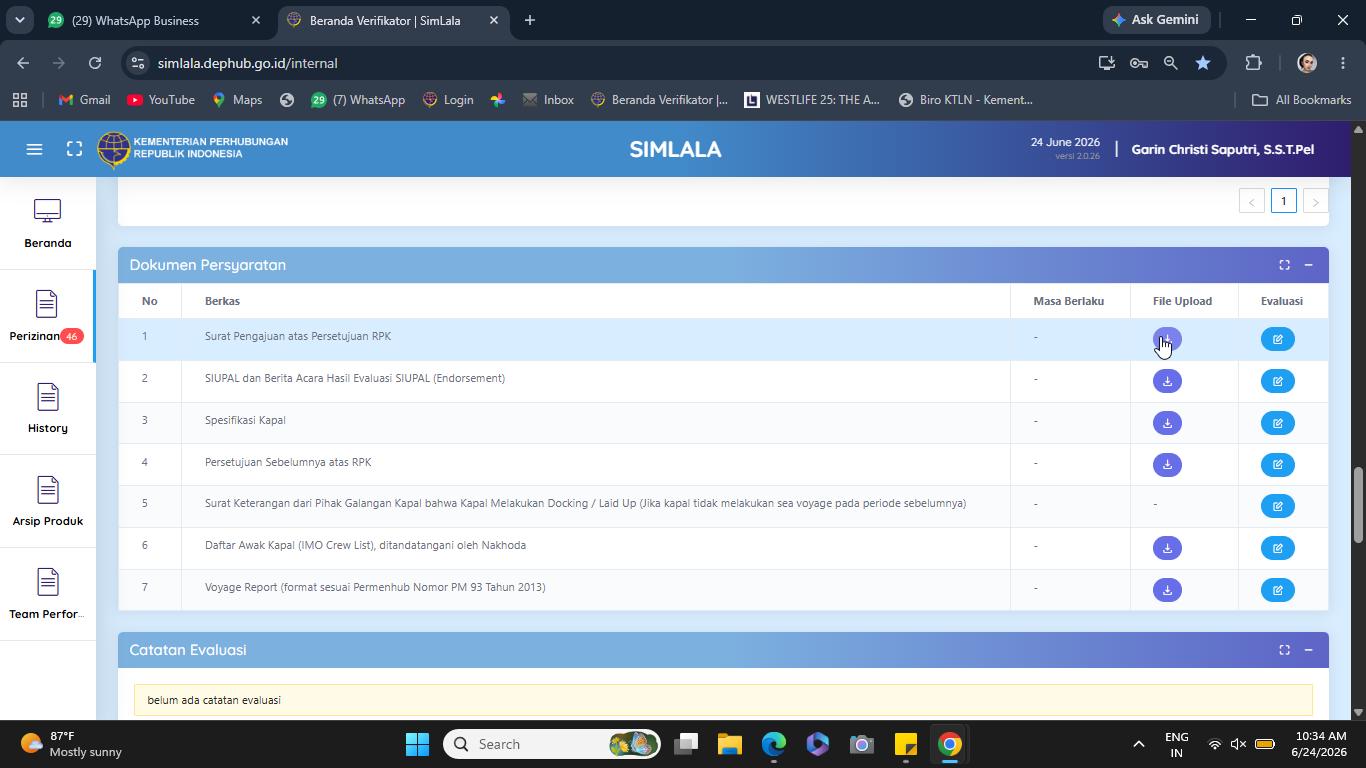Close the Beranda Verifikator browser tab

493,20
